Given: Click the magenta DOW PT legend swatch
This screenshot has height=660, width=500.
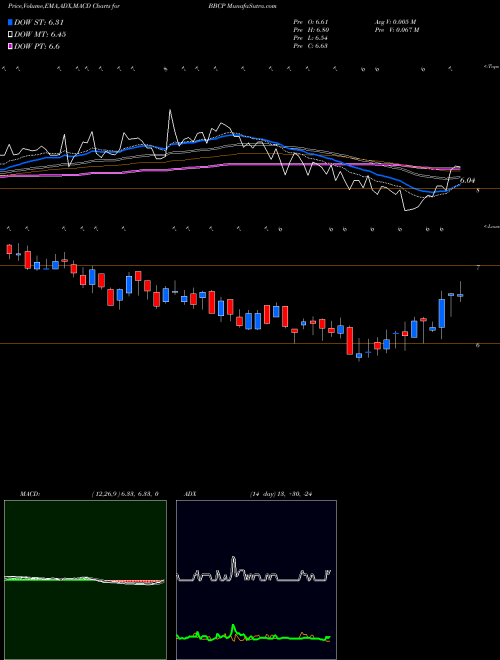Looking at the screenshot, I should click(x=10, y=46).
